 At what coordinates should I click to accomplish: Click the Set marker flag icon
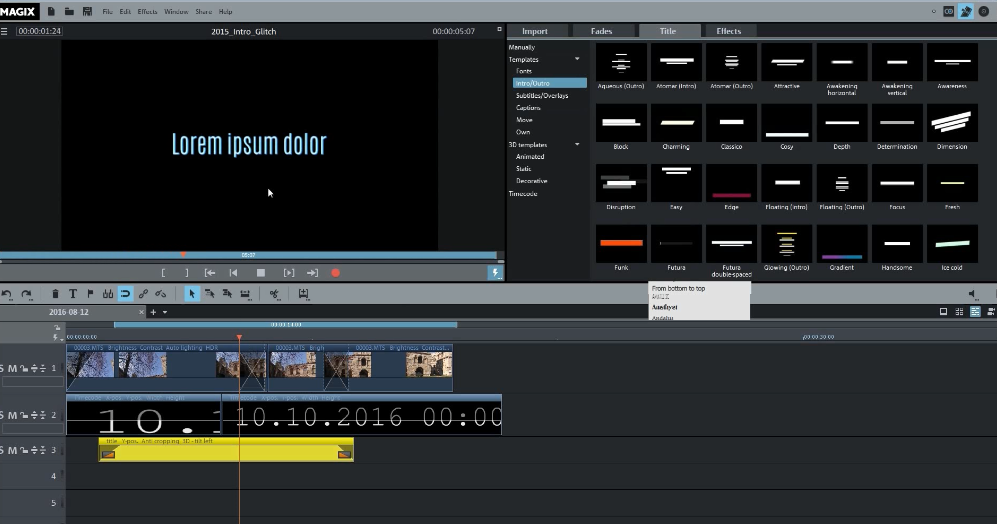pos(90,294)
